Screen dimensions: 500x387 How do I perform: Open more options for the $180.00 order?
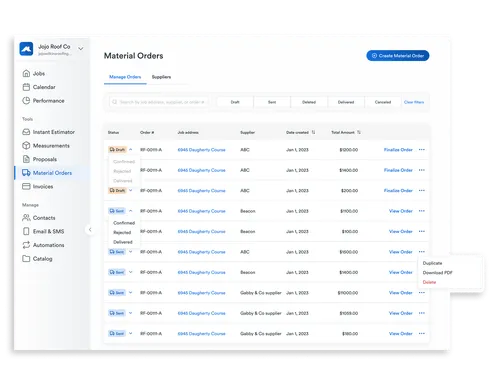pos(422,333)
